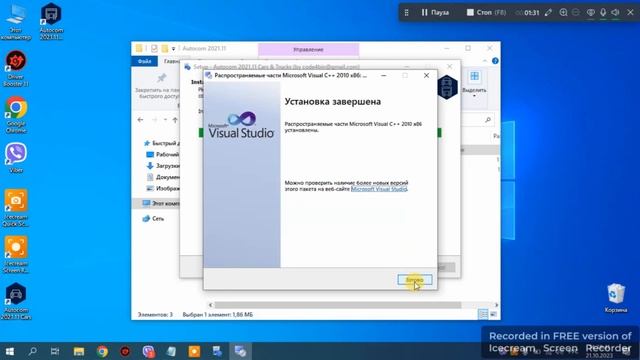Switch Explorer to details view icon
This screenshot has height=360, width=640.
coord(483,314)
